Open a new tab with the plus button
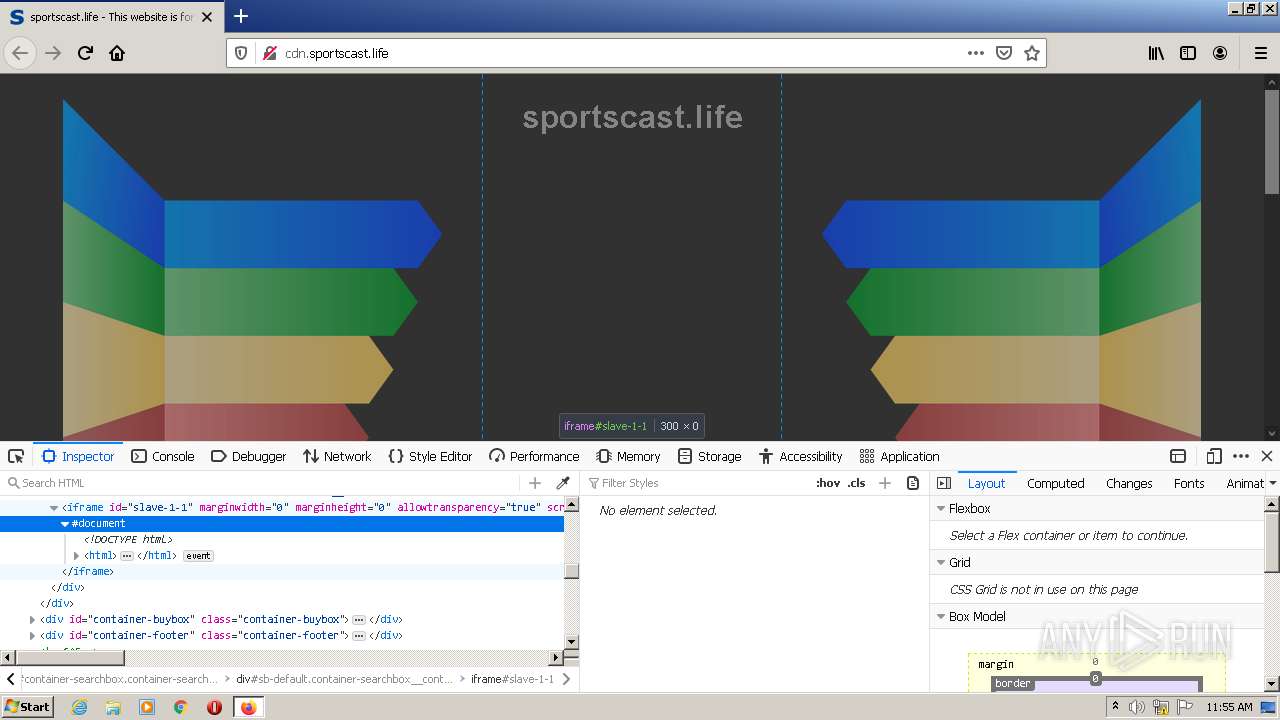Viewport: 1280px width, 720px height. (241, 16)
